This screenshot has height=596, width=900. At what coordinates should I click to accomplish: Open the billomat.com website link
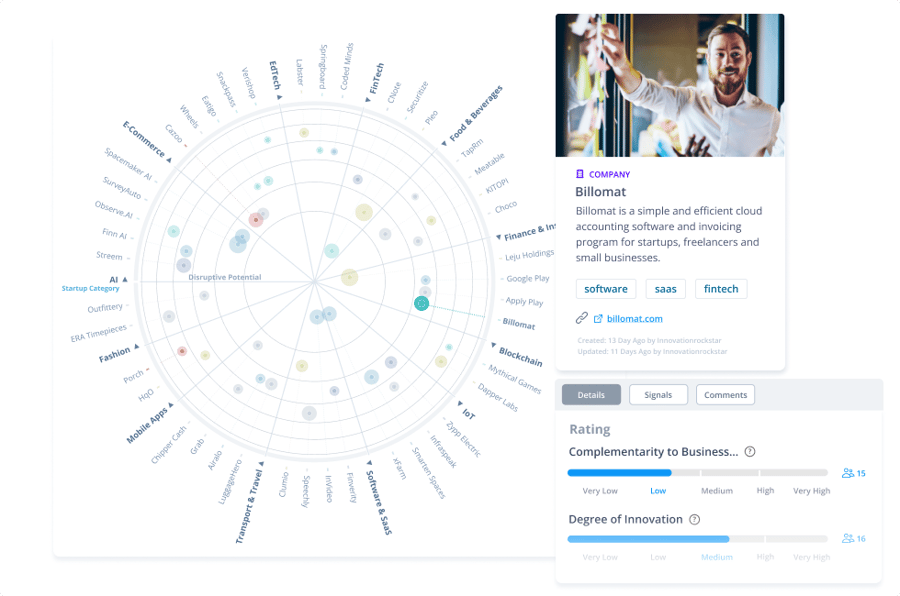pyautogui.click(x=634, y=319)
